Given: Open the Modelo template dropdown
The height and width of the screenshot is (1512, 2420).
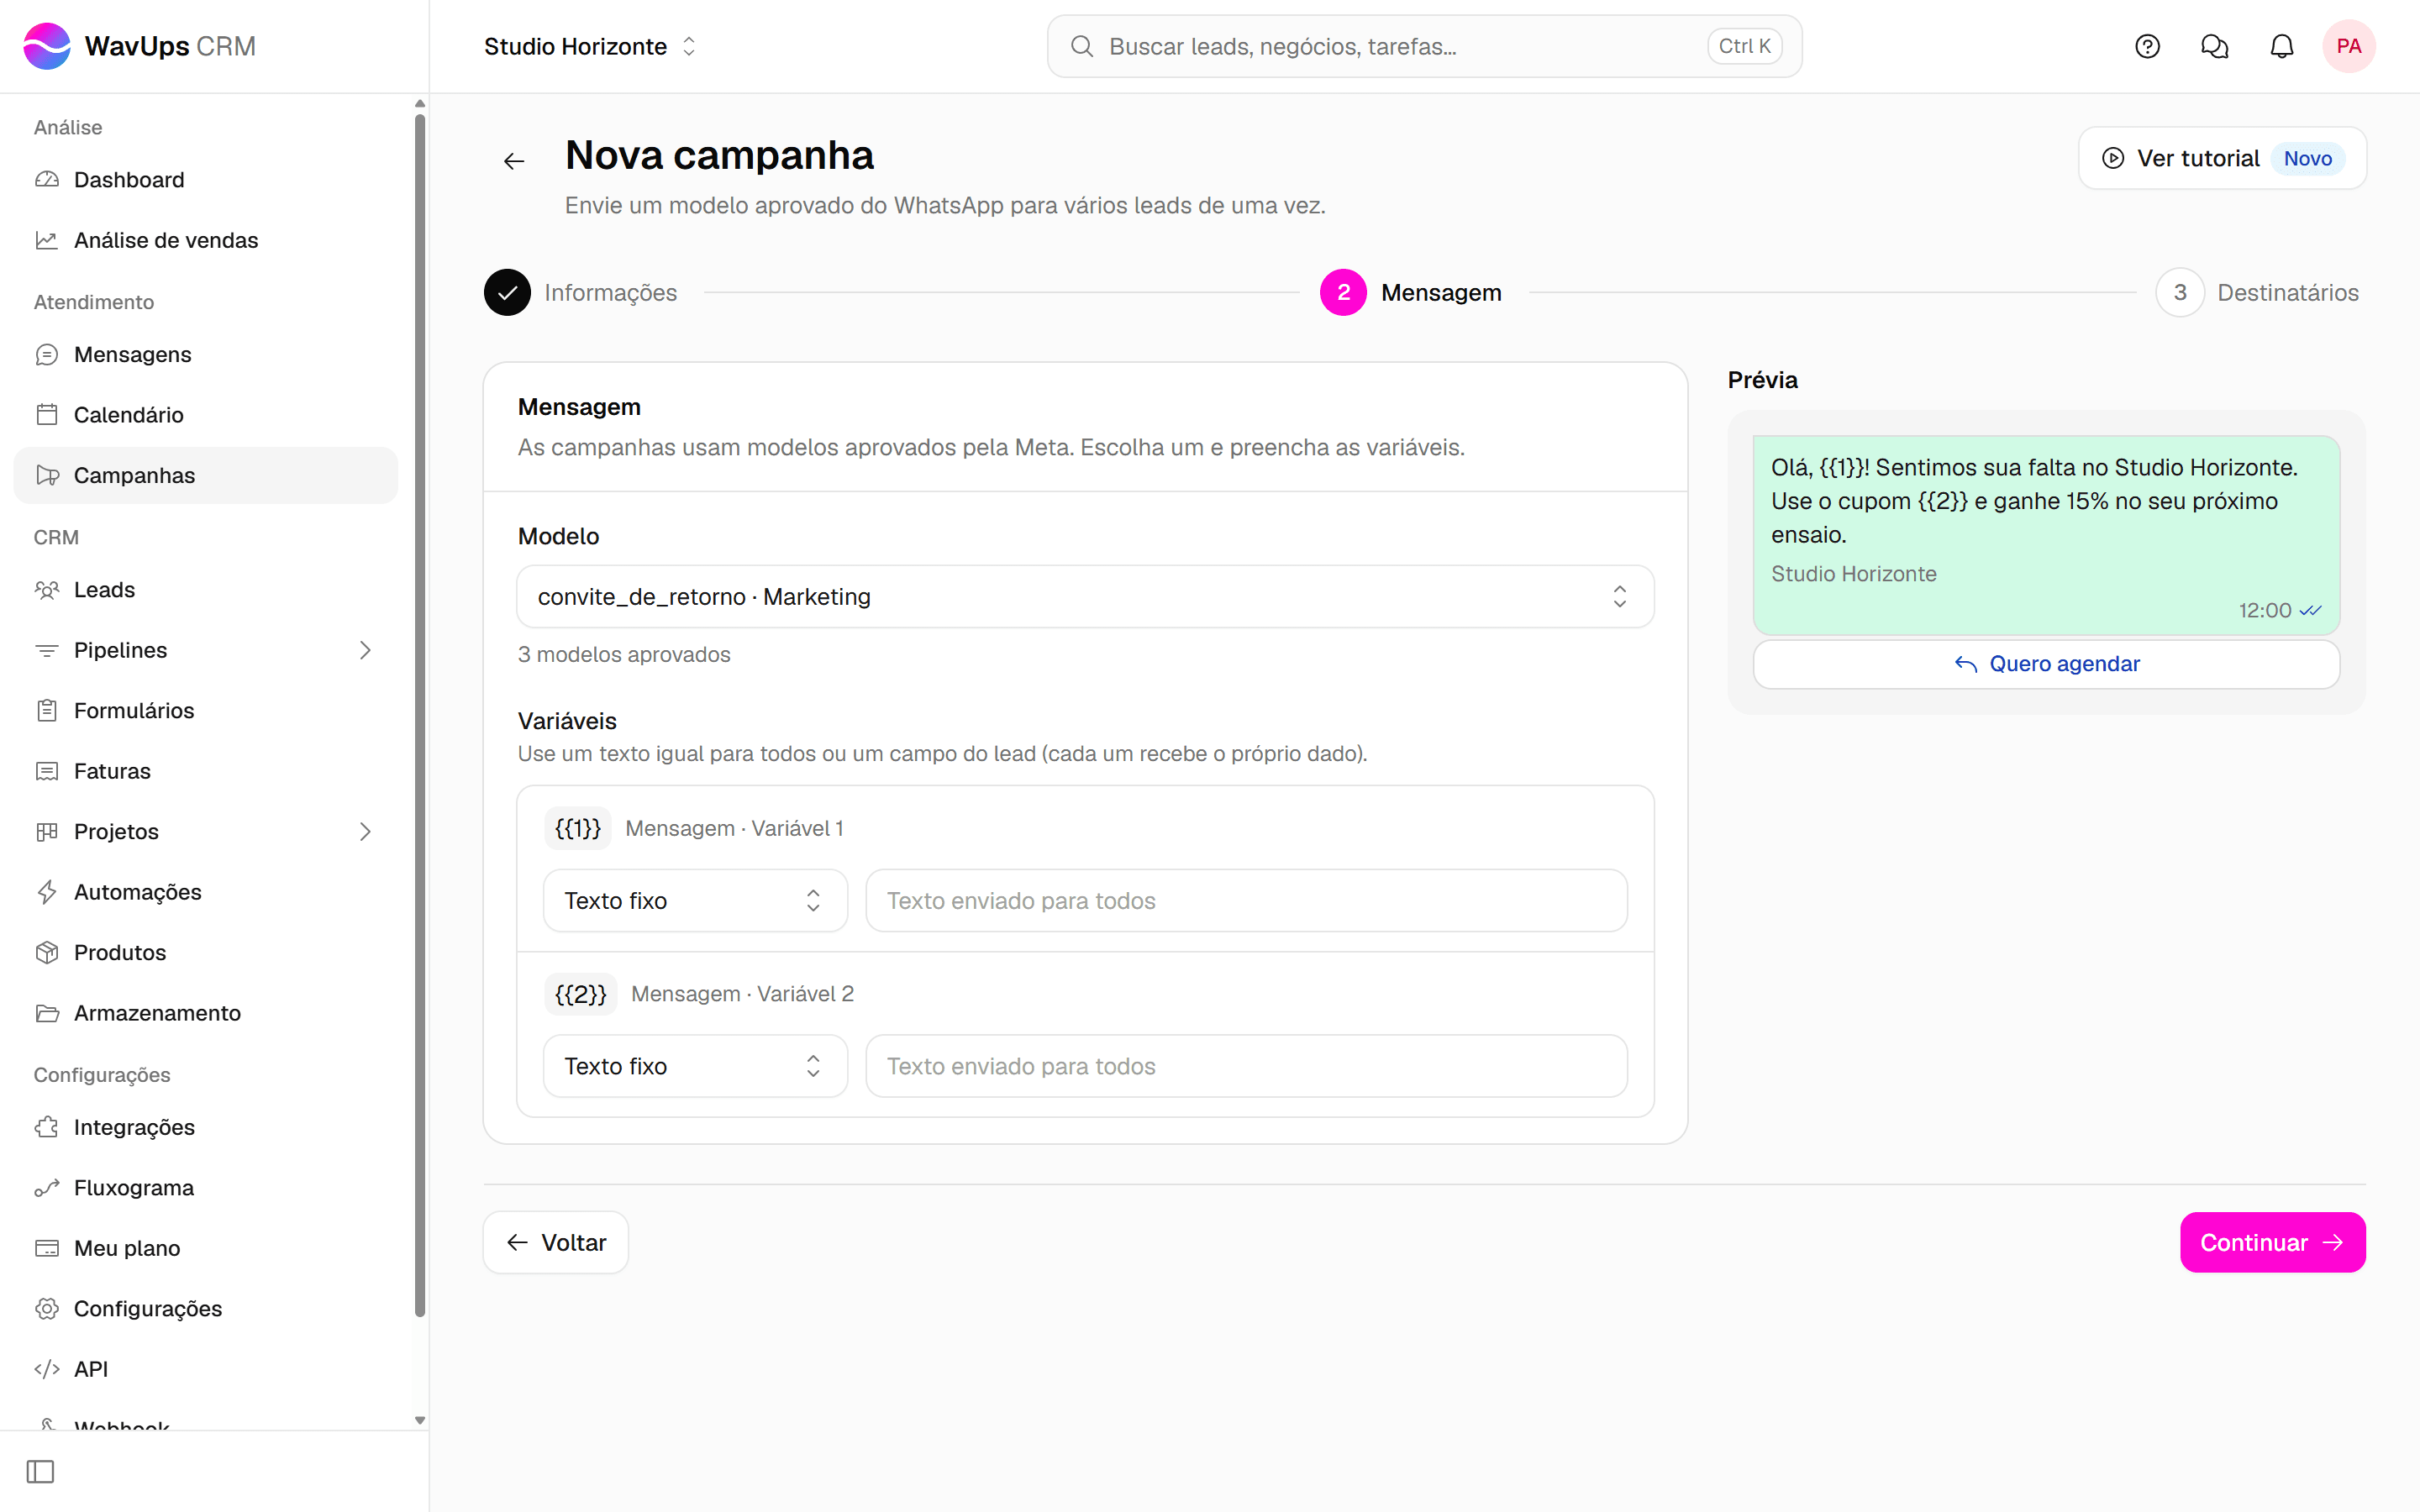Looking at the screenshot, I should pyautogui.click(x=1085, y=597).
